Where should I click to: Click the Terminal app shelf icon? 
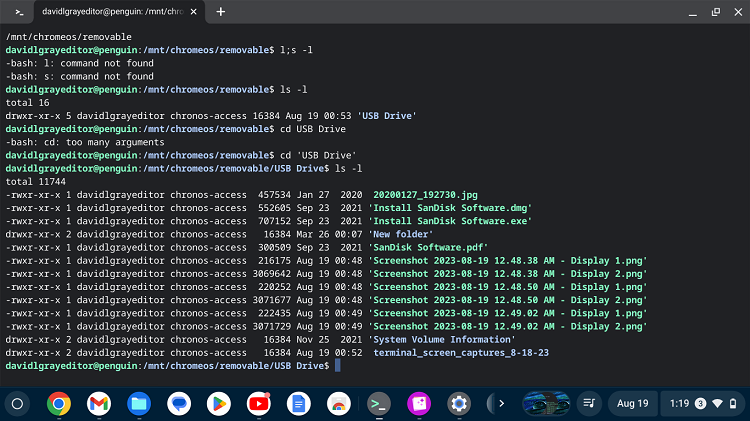pos(378,403)
